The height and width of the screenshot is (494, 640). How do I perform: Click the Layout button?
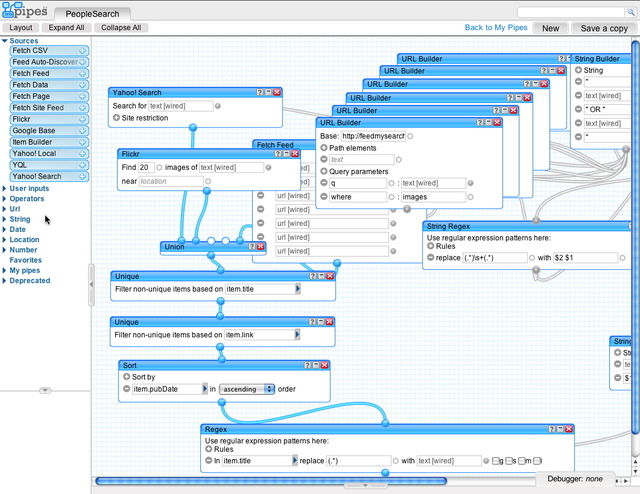21,27
